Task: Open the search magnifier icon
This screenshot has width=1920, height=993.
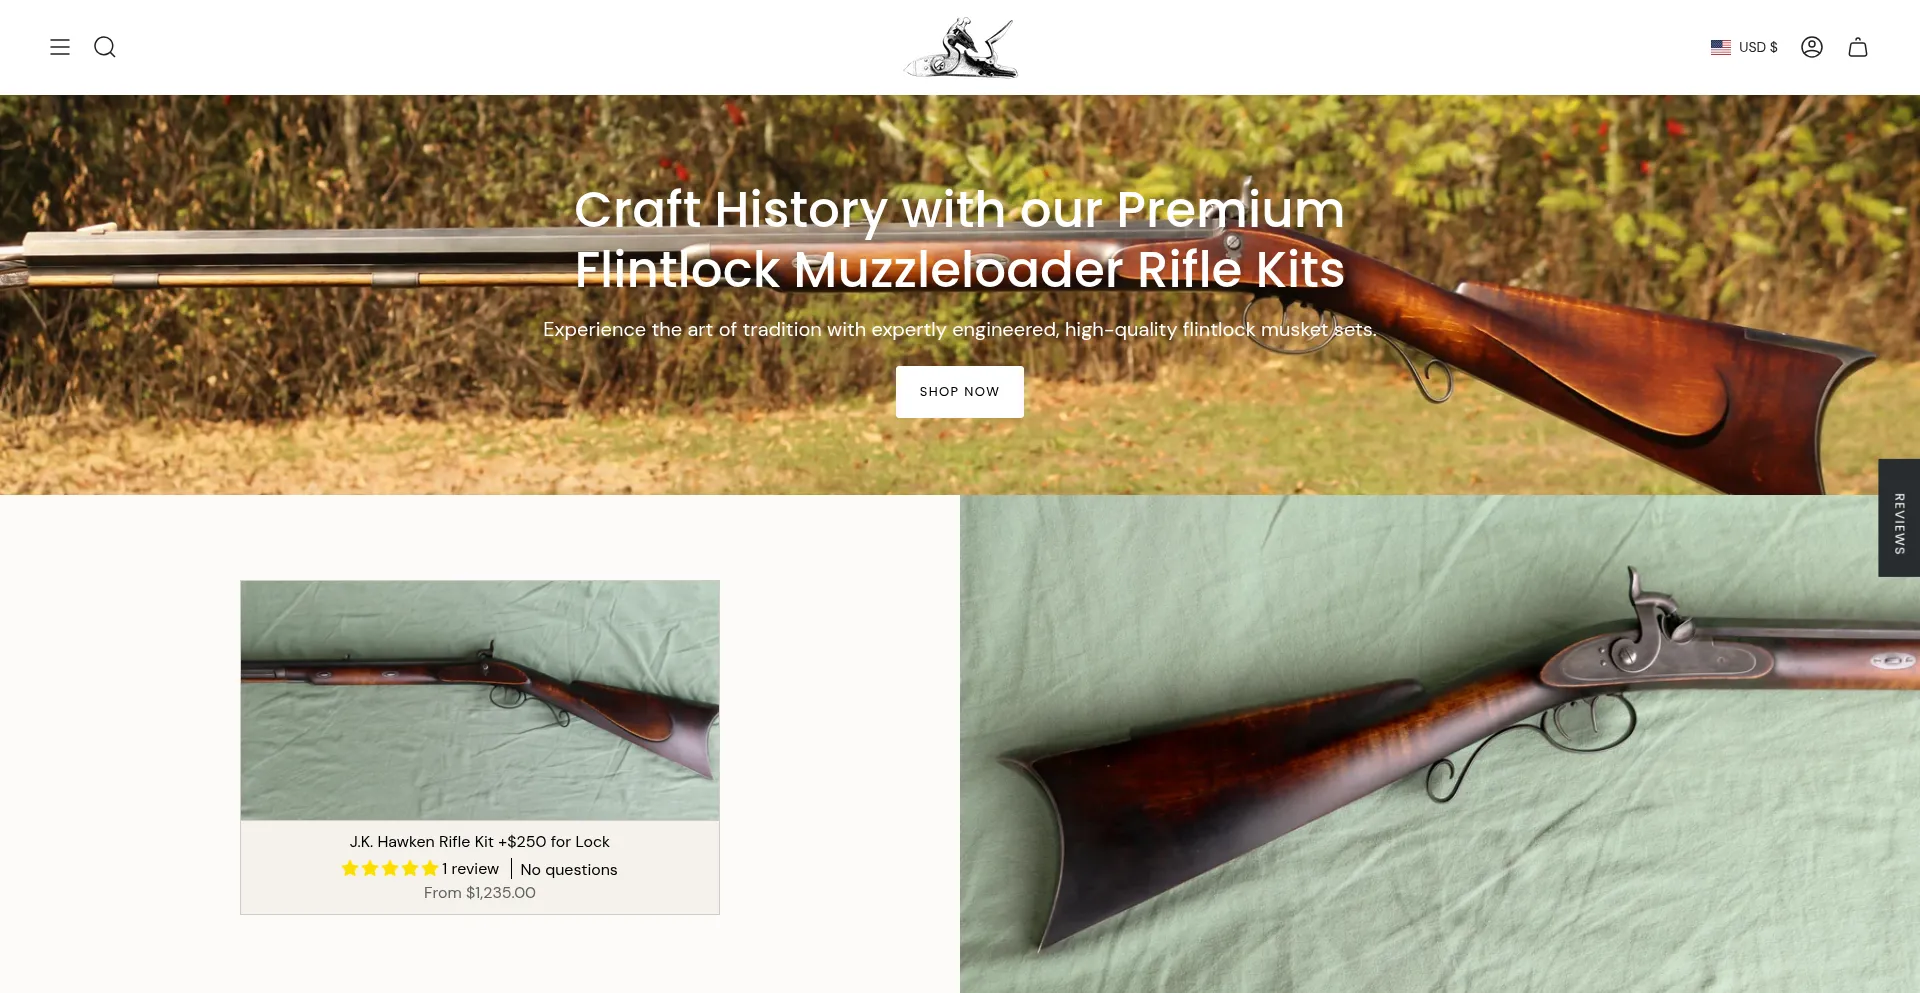Action: (x=105, y=47)
